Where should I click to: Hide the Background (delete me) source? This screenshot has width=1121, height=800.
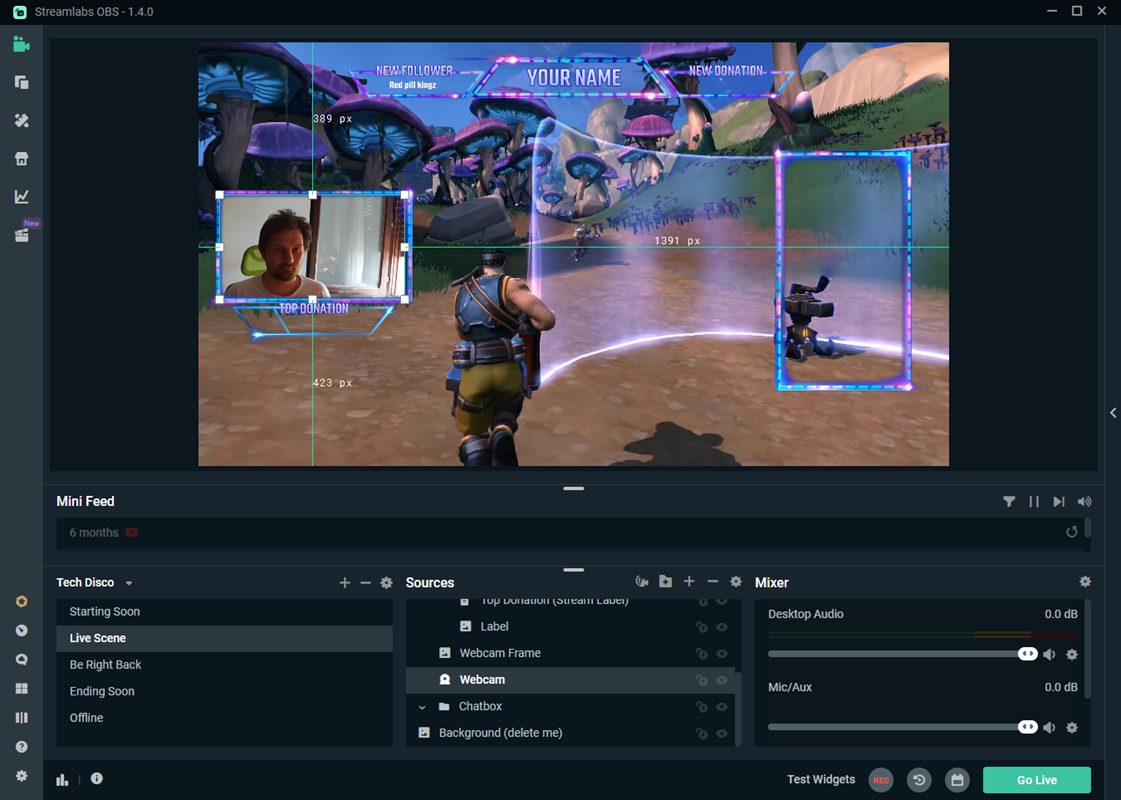tap(722, 733)
